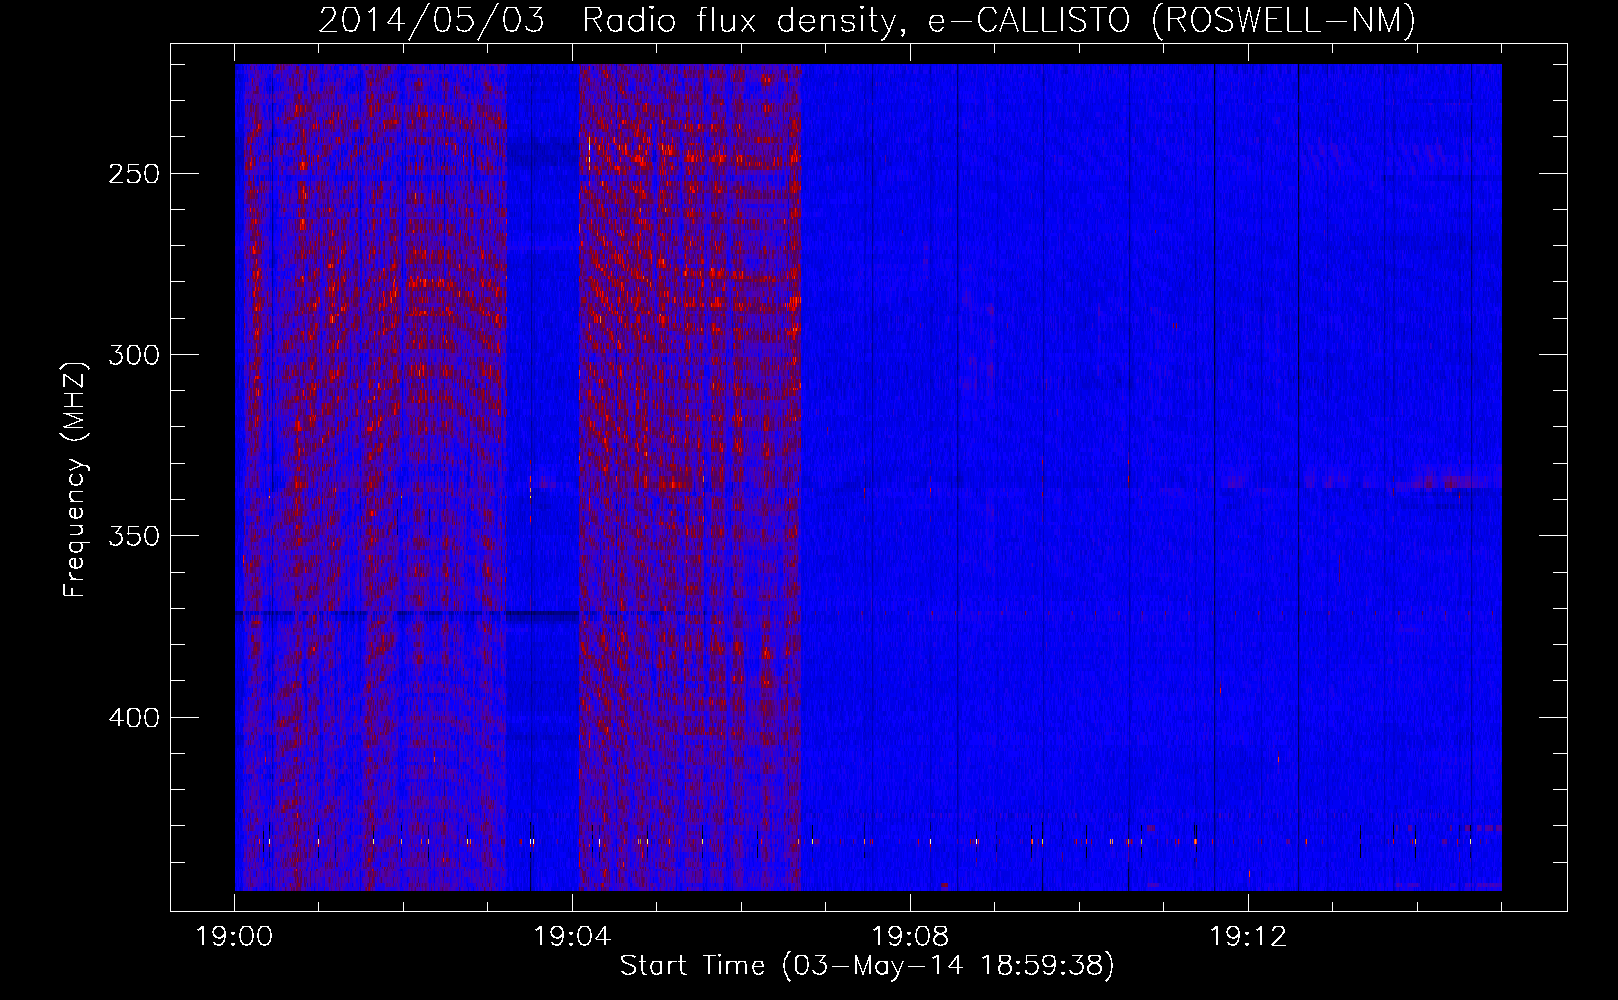The image size is (1618, 1000).
Task: Click the 300 frequency tick label
Action: click(x=135, y=355)
